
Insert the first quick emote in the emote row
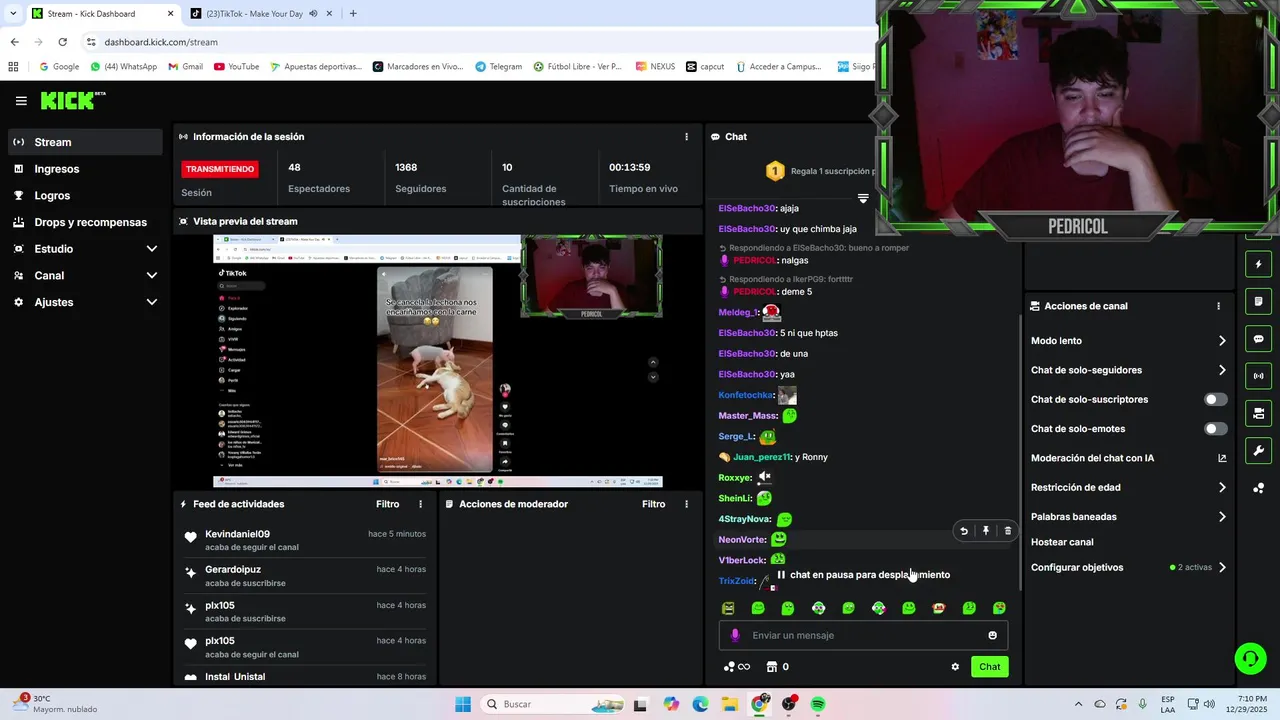tap(728, 608)
